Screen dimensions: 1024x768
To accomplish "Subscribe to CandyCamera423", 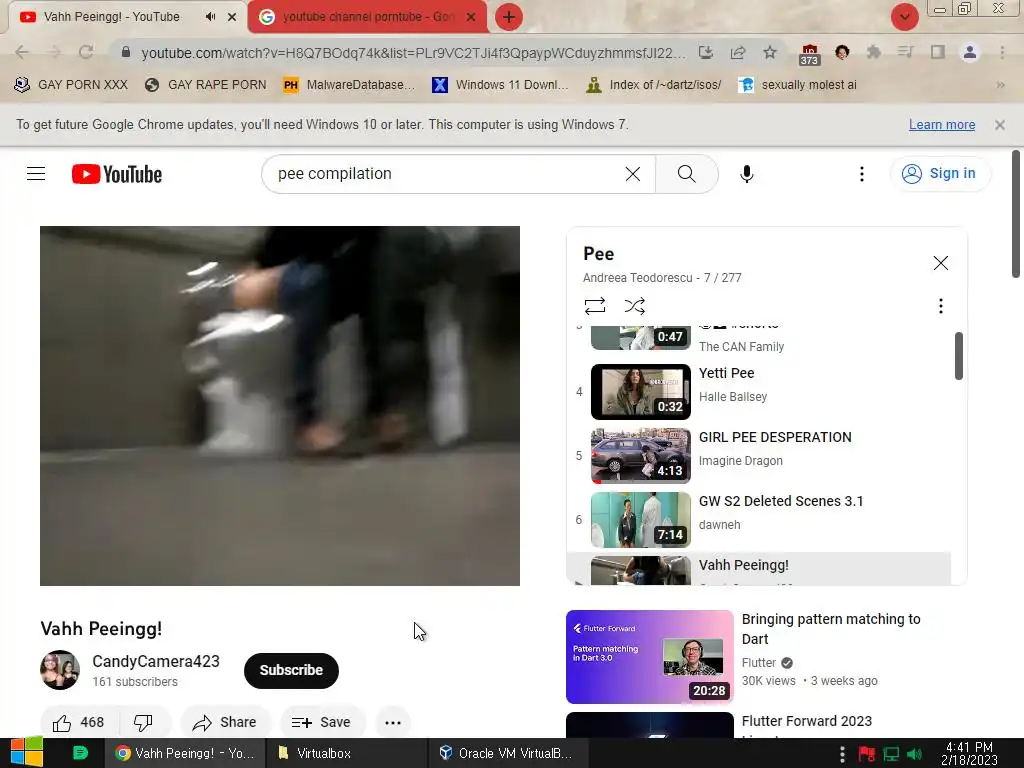I will click(x=291, y=670).
